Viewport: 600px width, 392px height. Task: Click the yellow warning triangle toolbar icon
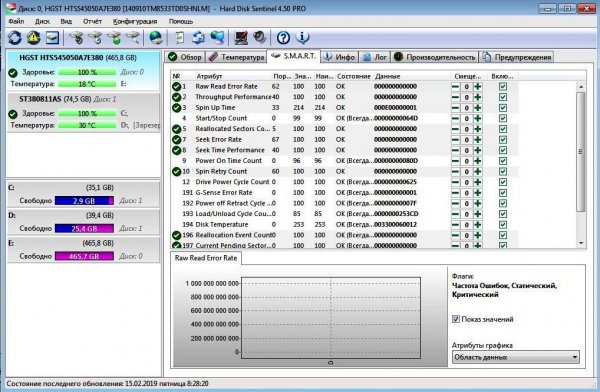point(34,38)
